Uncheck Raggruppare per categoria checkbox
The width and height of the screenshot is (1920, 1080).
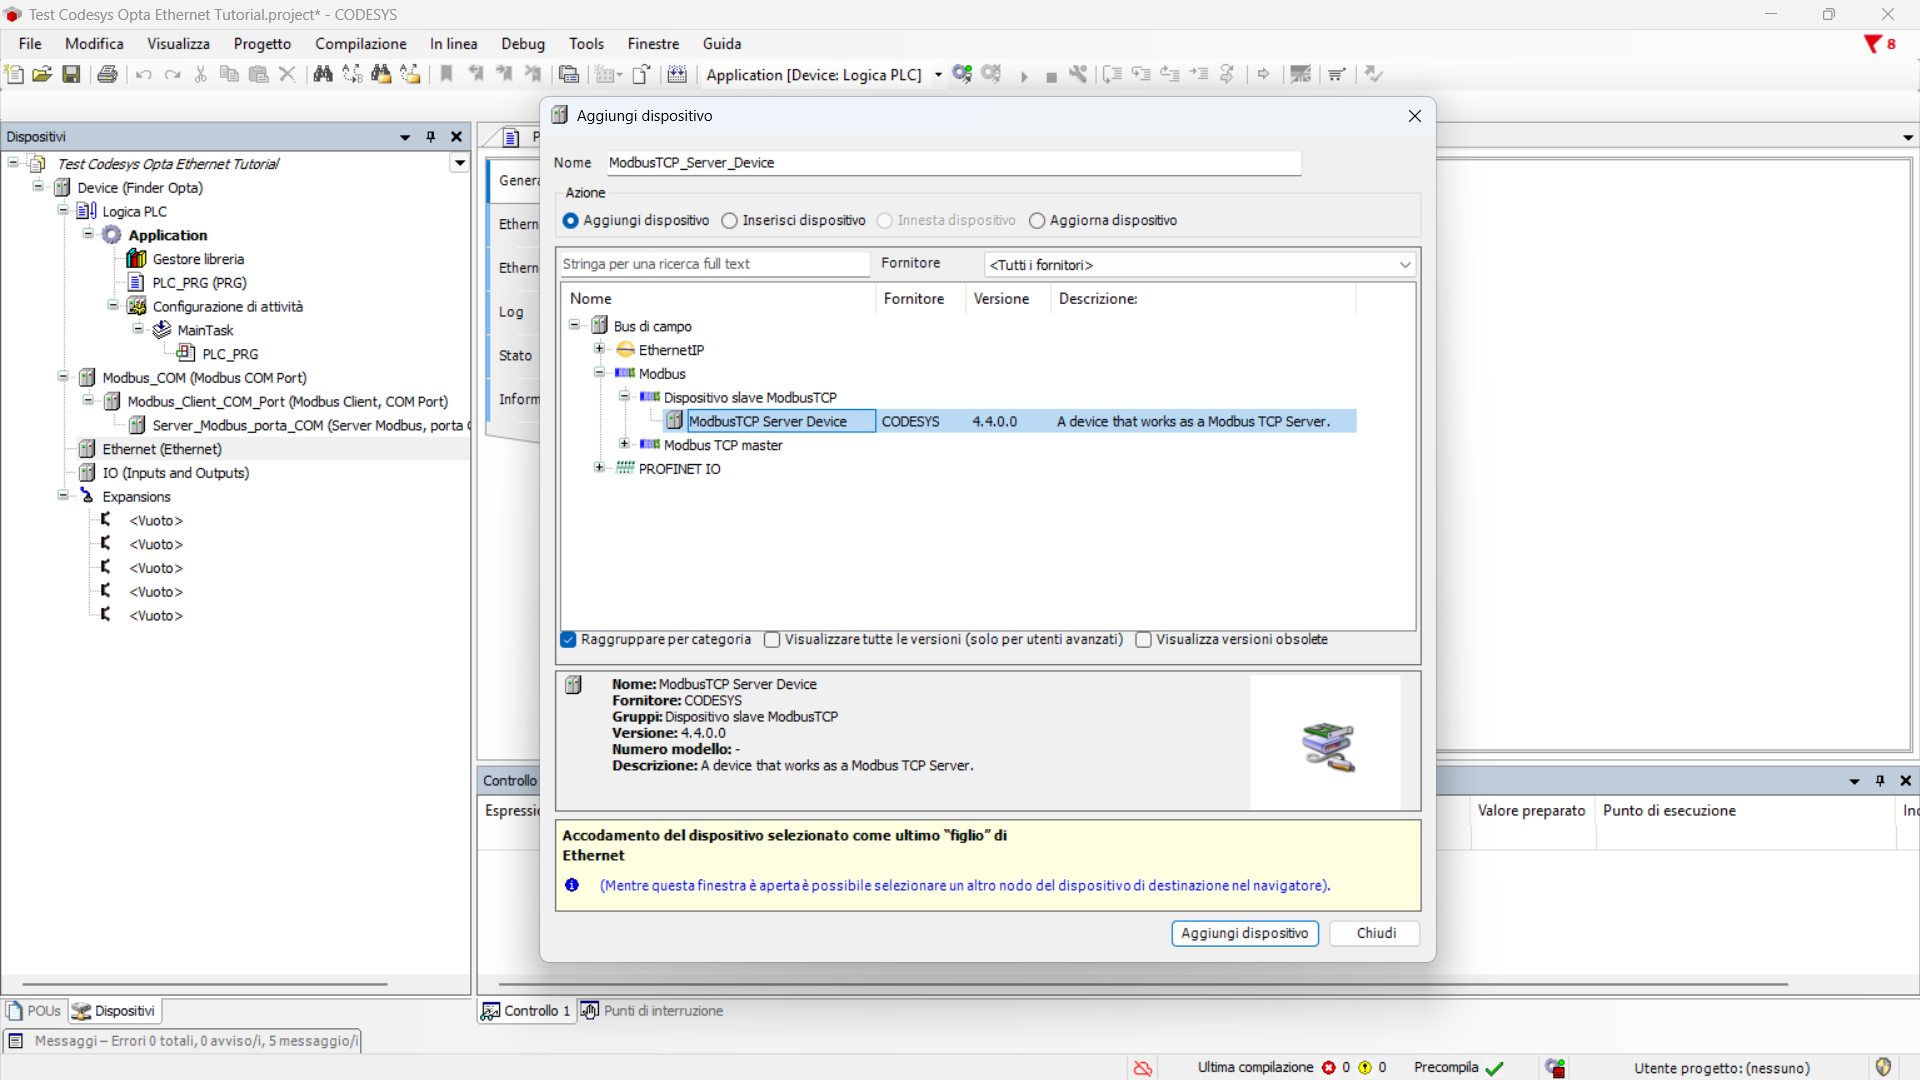click(x=569, y=640)
